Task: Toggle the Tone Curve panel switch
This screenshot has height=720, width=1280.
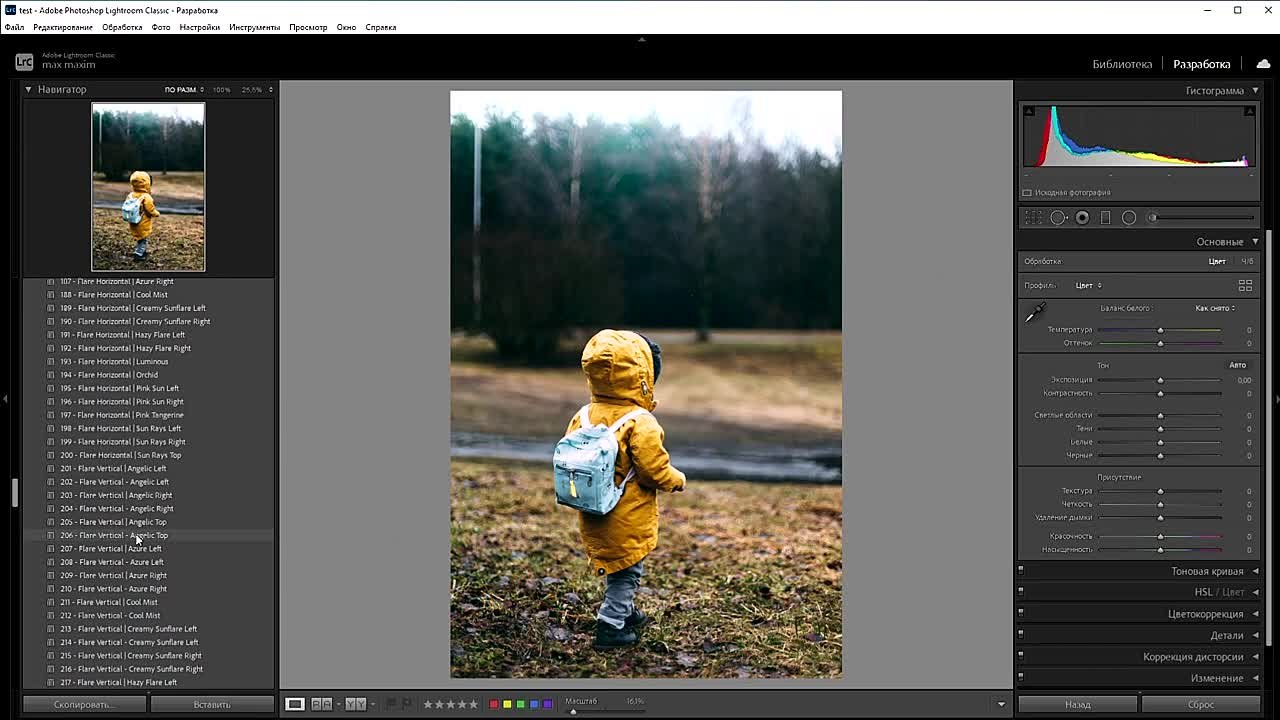Action: tap(1021, 571)
